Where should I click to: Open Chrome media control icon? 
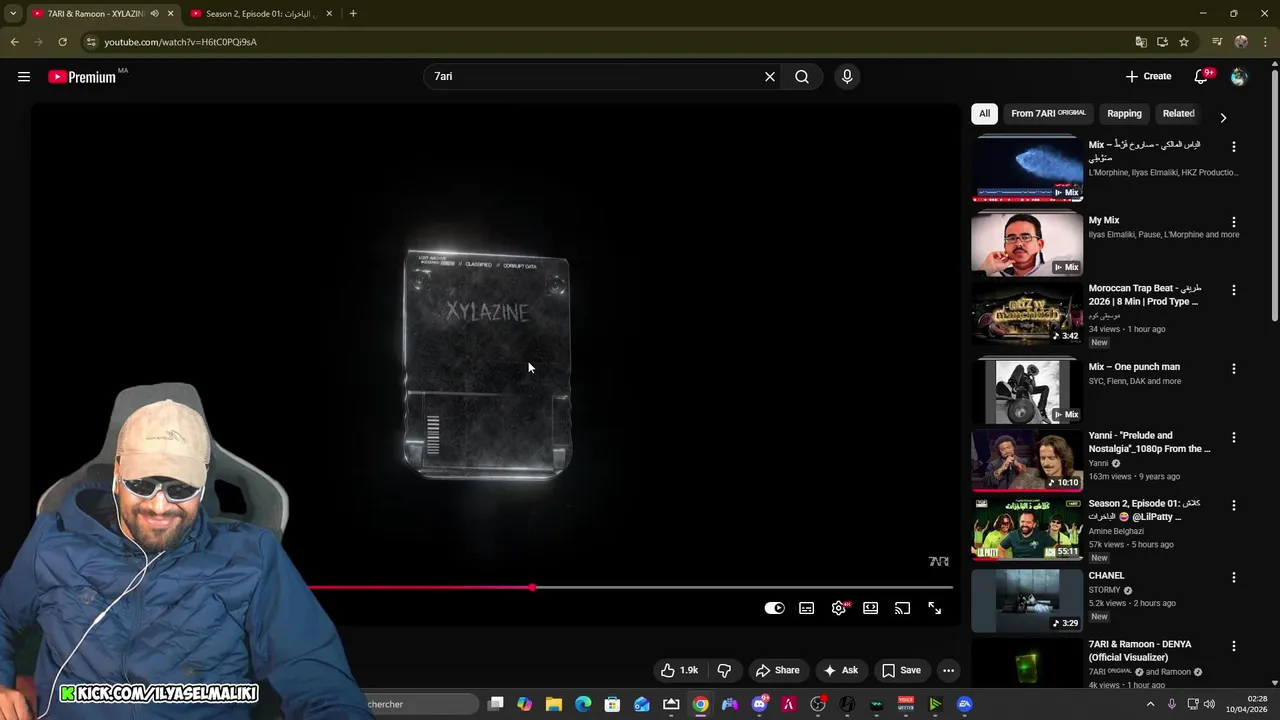click(1217, 42)
